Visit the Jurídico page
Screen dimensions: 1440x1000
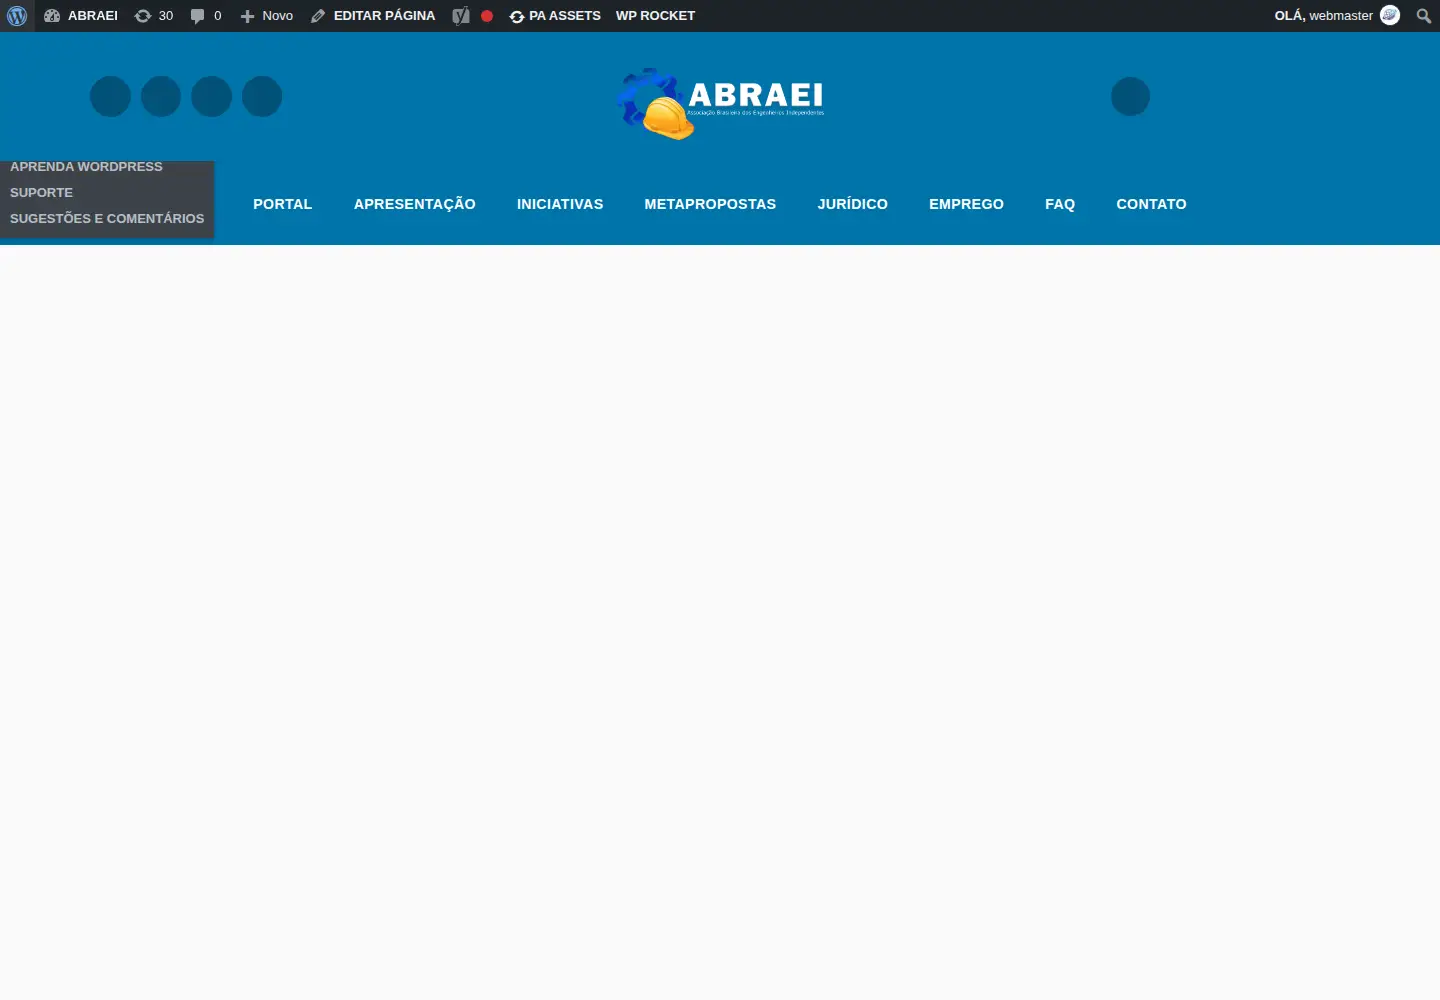[x=853, y=204]
